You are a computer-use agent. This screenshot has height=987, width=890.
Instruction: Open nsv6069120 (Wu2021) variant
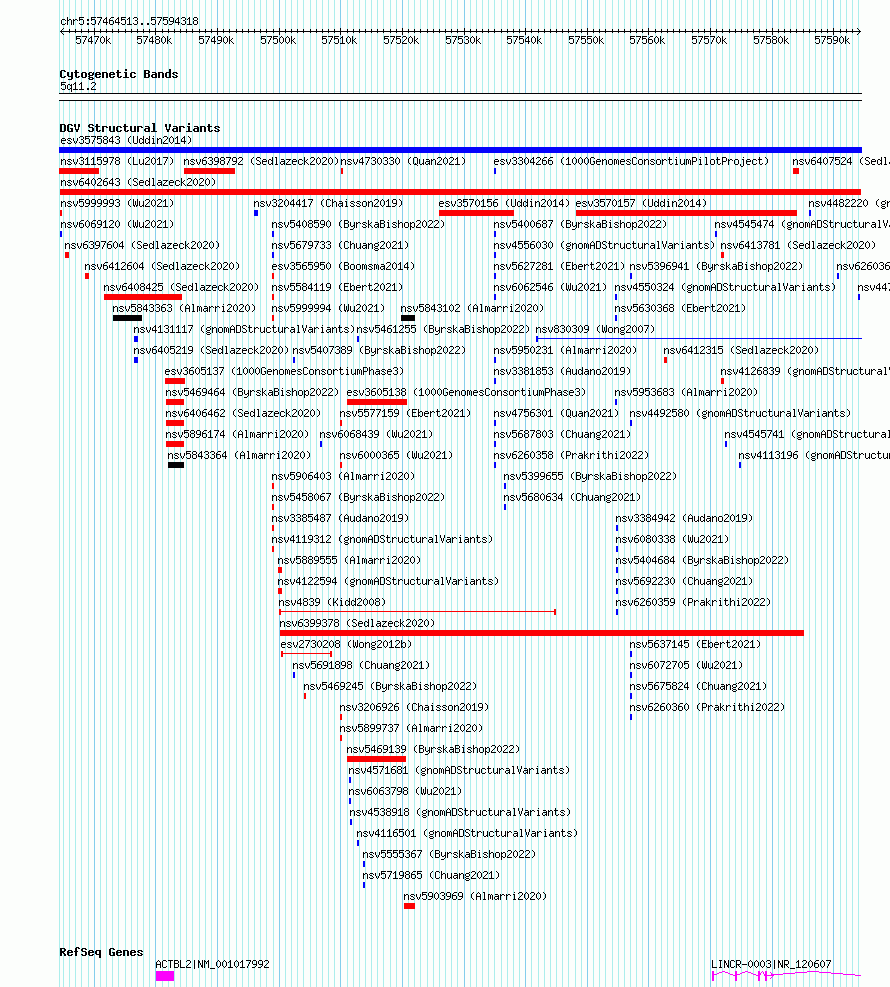pyautogui.click(x=117, y=224)
